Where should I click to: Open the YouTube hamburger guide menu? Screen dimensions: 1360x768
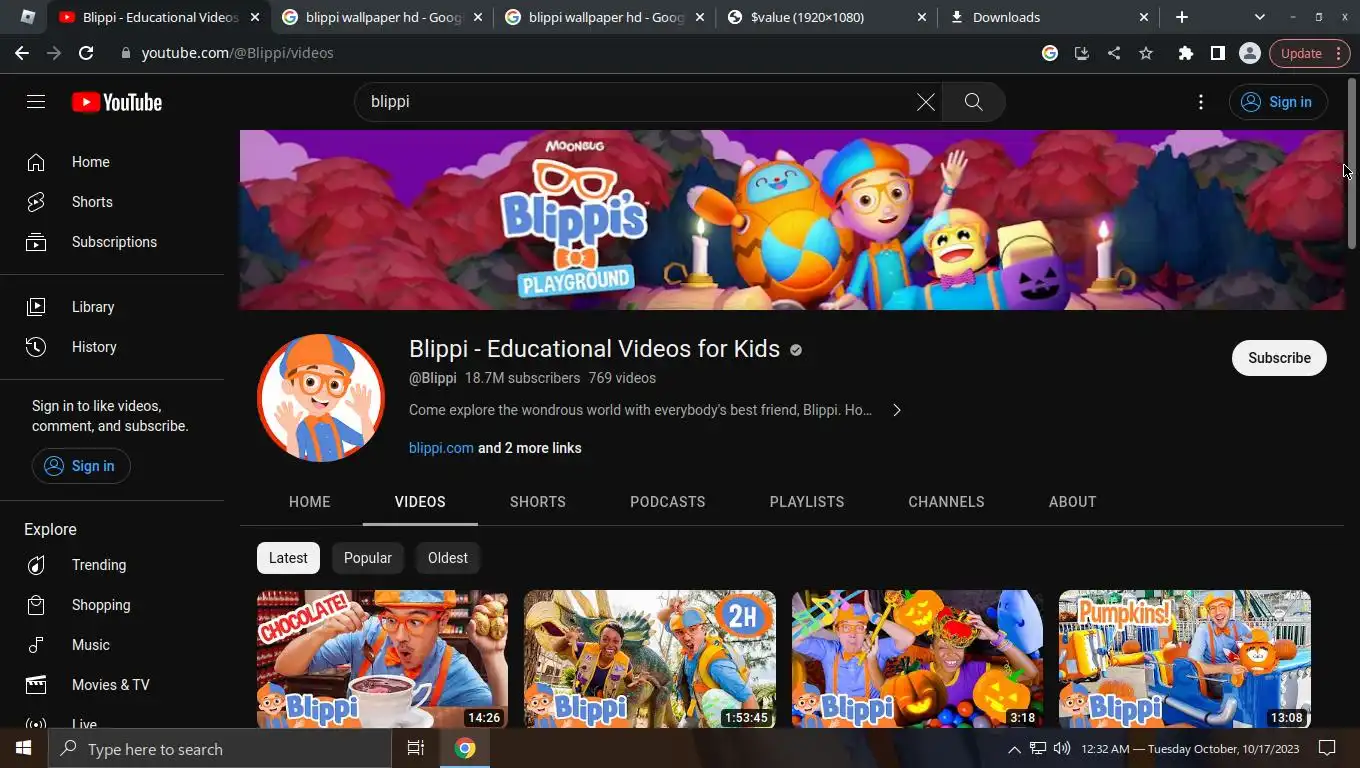click(36, 102)
